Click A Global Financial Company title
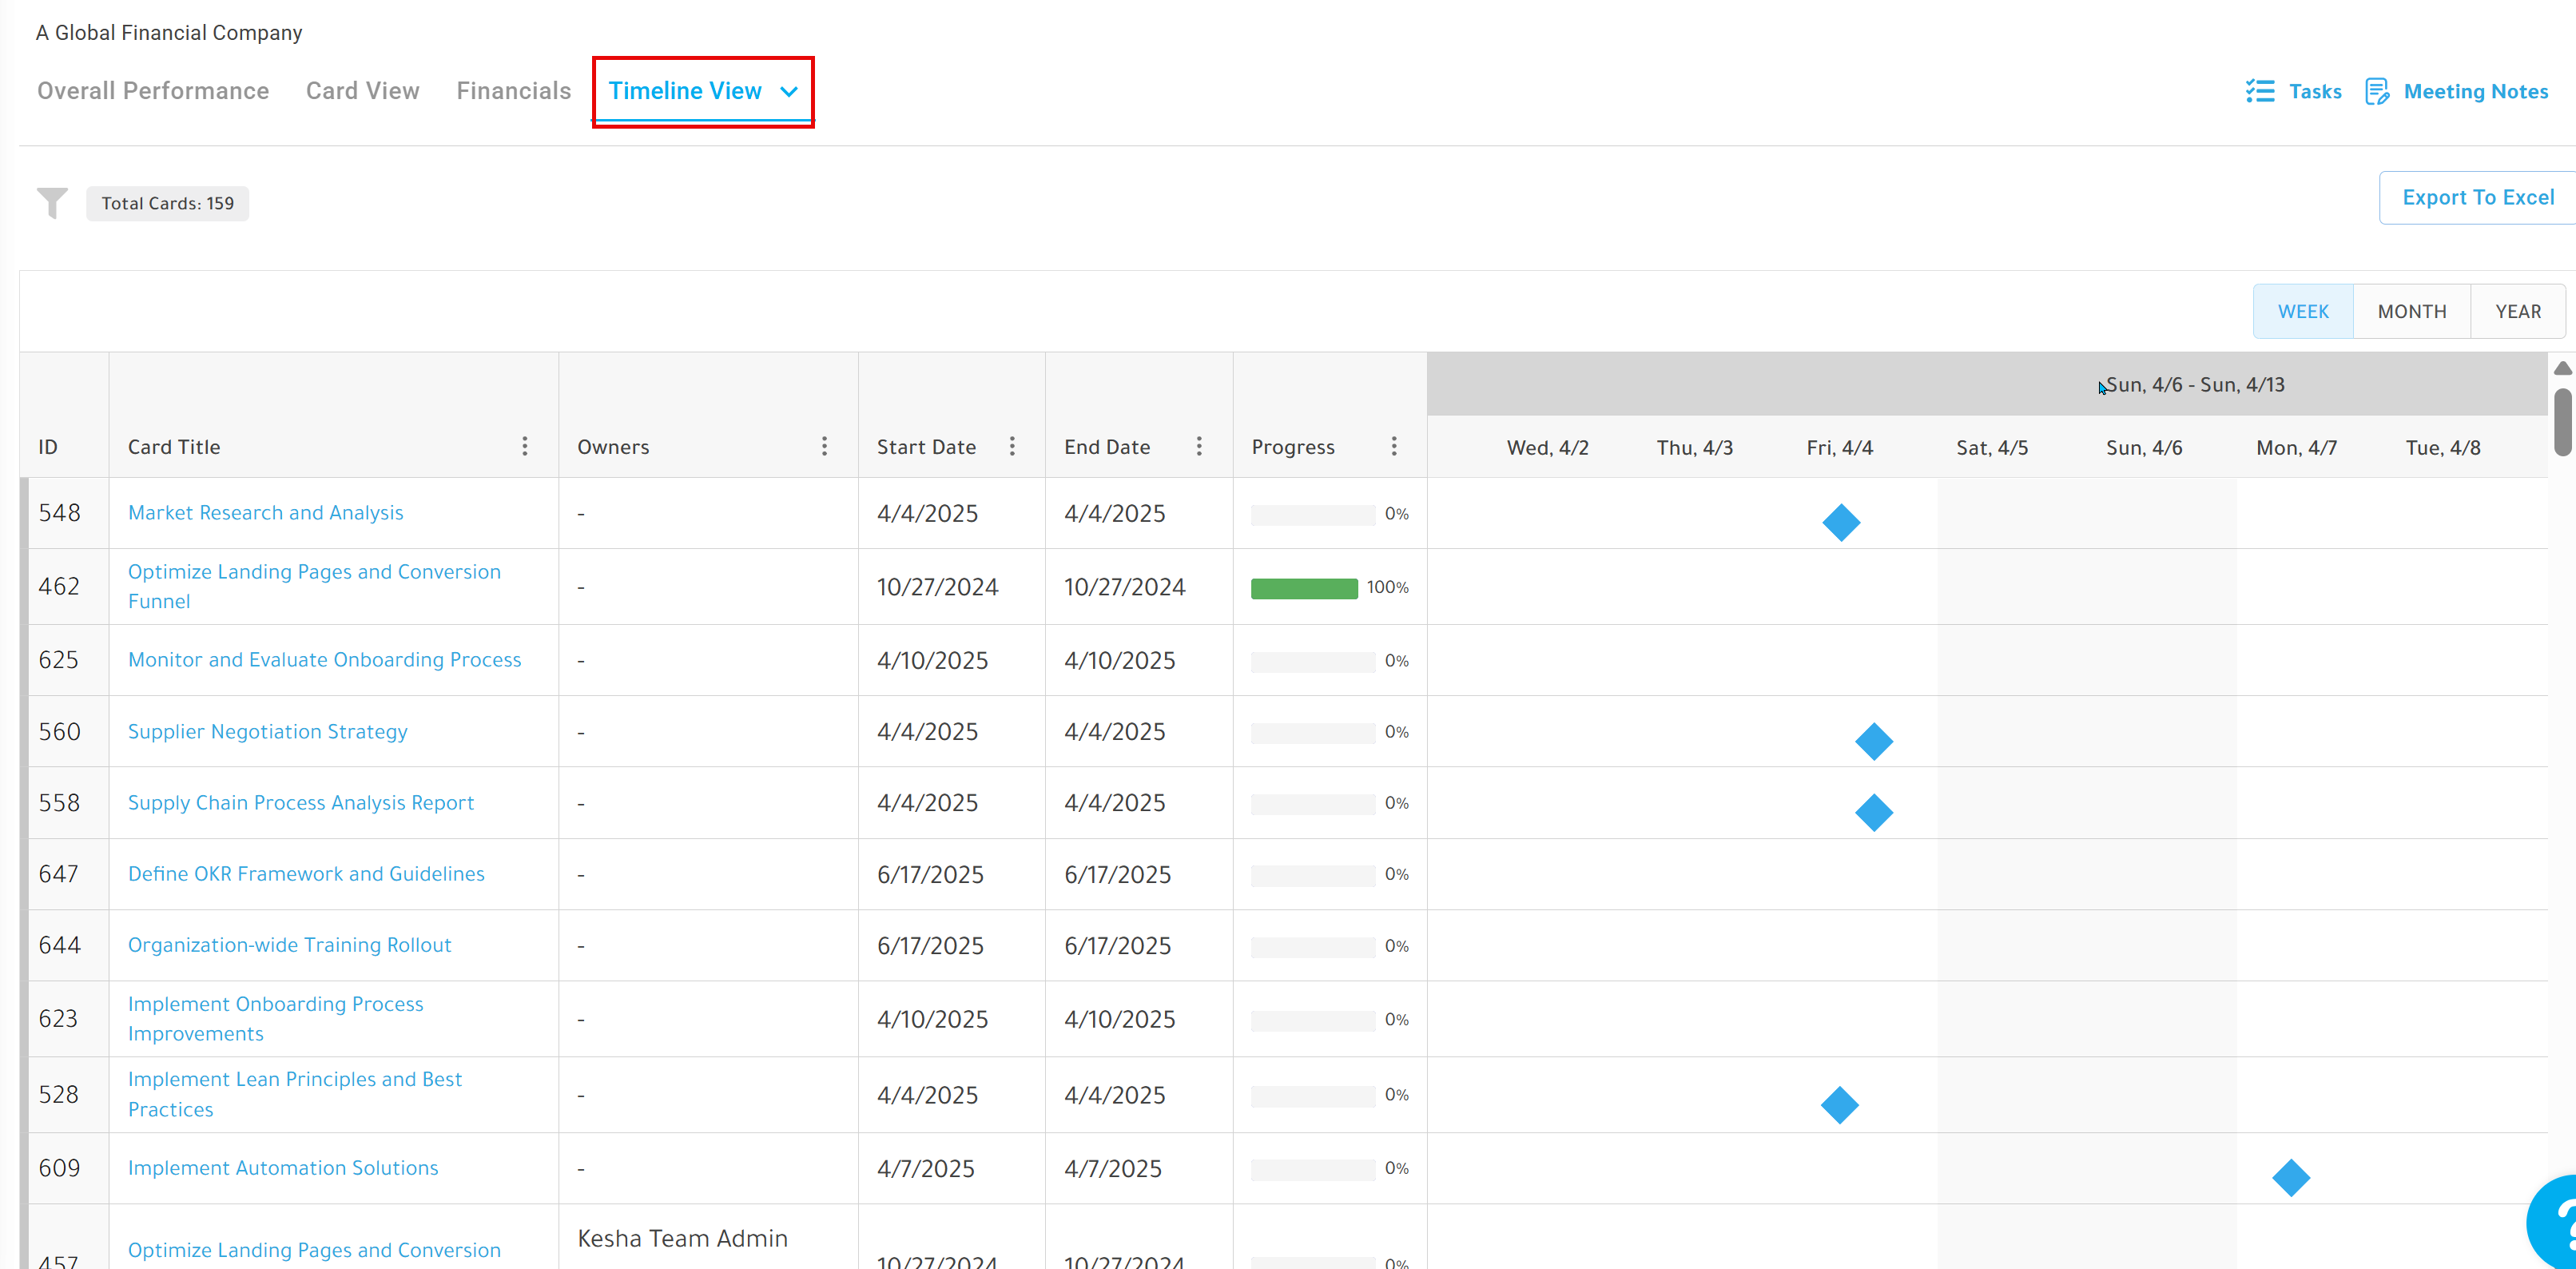This screenshot has height=1269, width=2576. (169, 32)
